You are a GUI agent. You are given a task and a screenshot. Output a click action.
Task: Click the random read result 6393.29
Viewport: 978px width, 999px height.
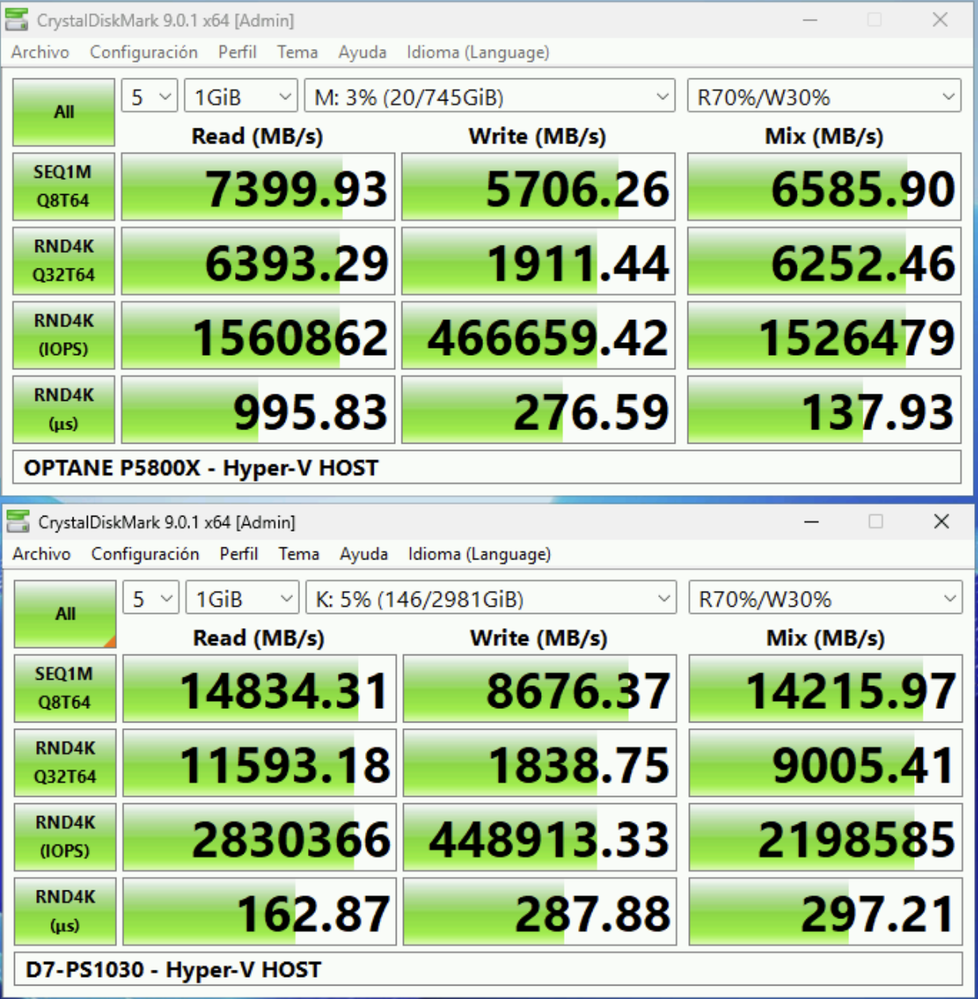coord(258,261)
